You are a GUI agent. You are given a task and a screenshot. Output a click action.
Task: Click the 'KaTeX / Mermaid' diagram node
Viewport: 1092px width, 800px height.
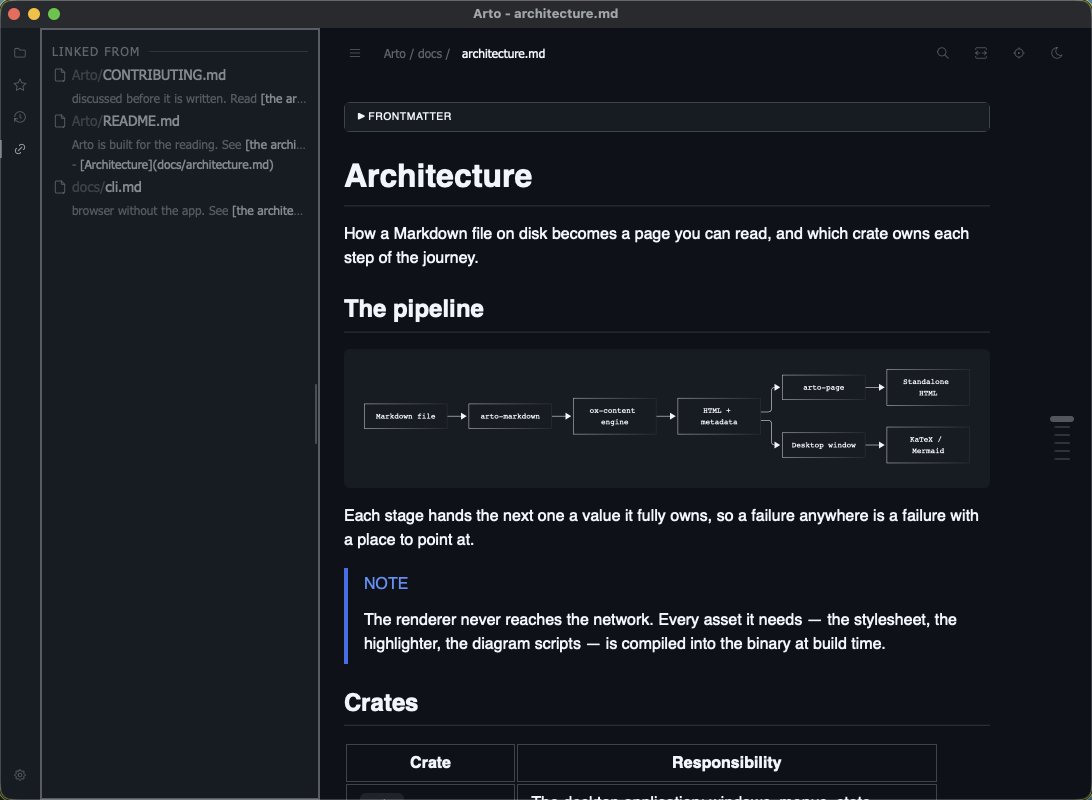pyautogui.click(x=928, y=445)
